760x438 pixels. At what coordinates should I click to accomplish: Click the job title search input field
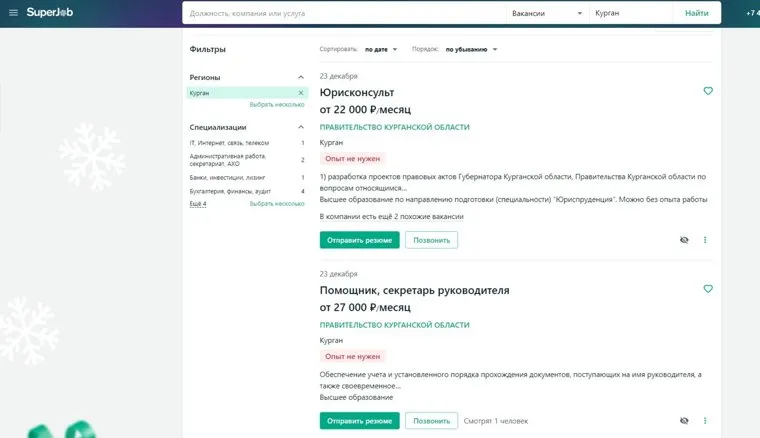click(x=340, y=13)
